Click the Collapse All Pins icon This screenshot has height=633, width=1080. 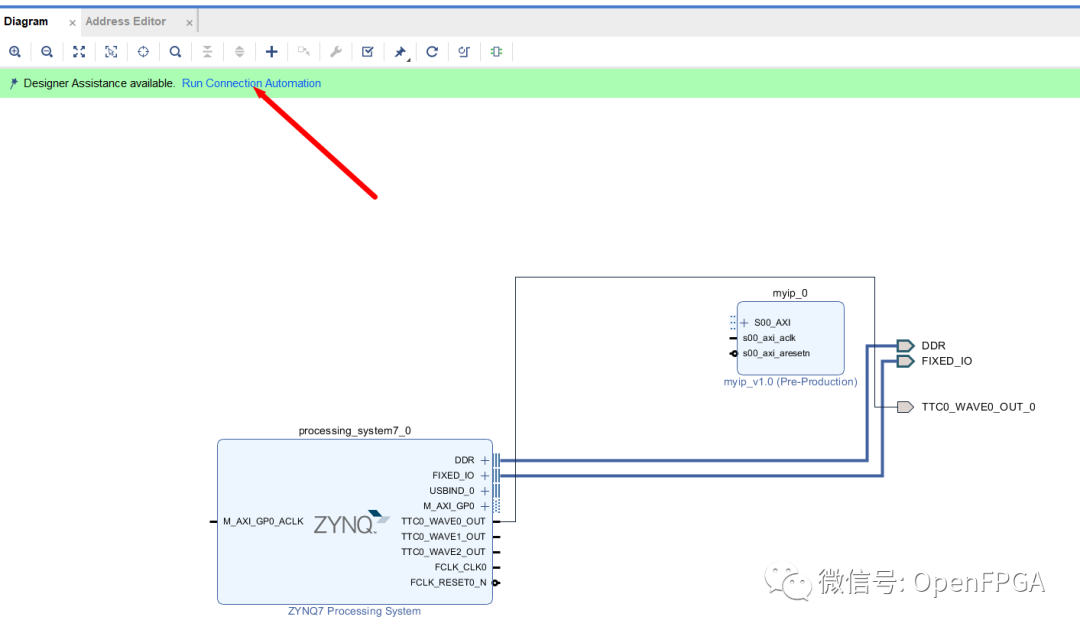click(207, 51)
